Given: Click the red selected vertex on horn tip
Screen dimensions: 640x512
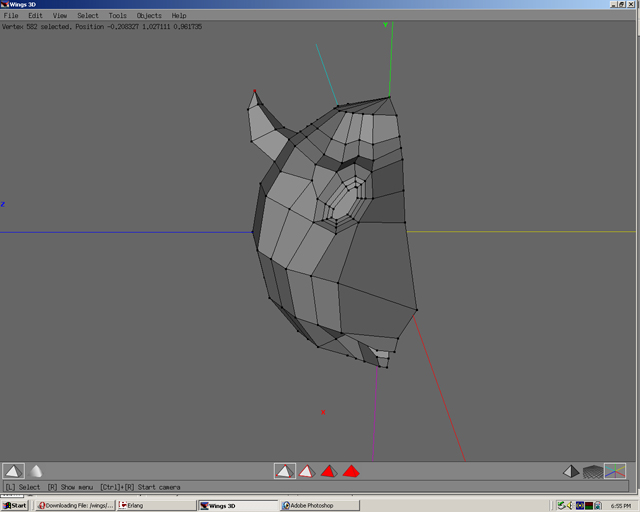Looking at the screenshot, I should (255, 91).
